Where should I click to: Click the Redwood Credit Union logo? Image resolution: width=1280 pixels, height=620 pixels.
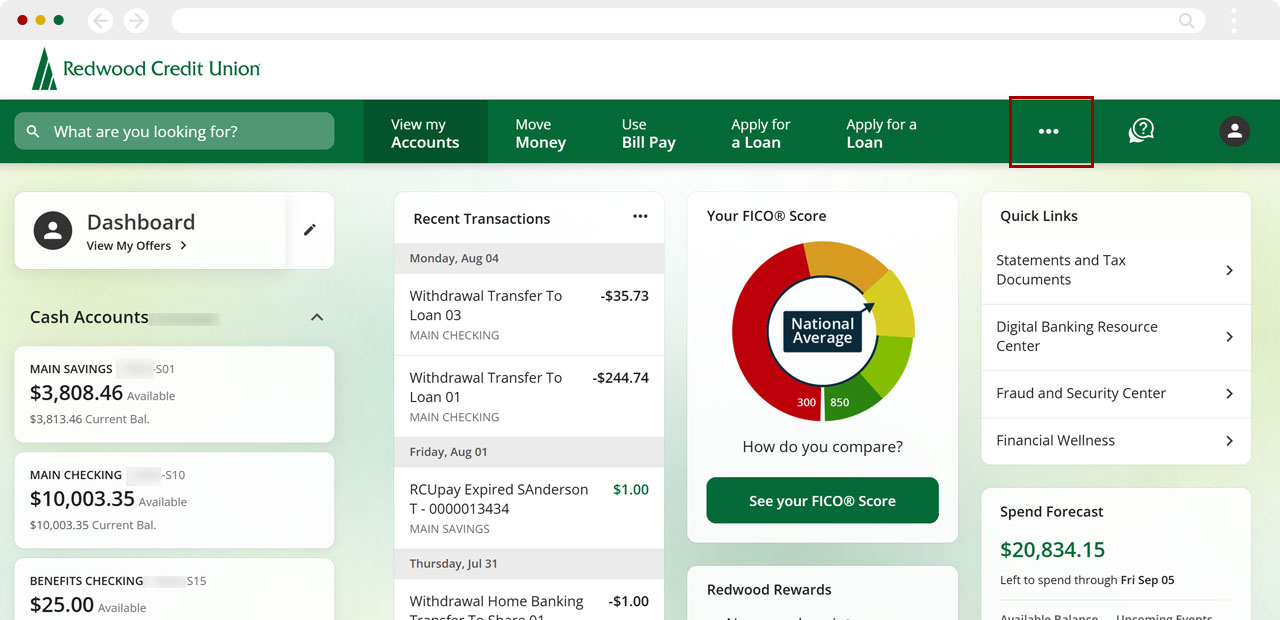tap(146, 69)
